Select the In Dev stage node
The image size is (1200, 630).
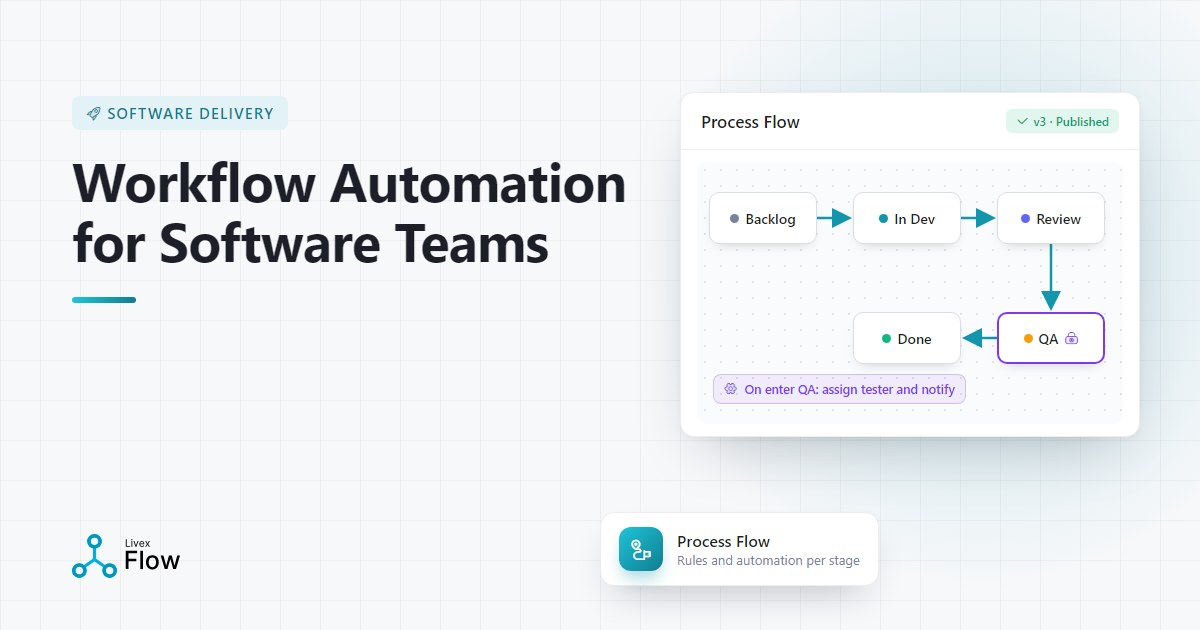907,219
